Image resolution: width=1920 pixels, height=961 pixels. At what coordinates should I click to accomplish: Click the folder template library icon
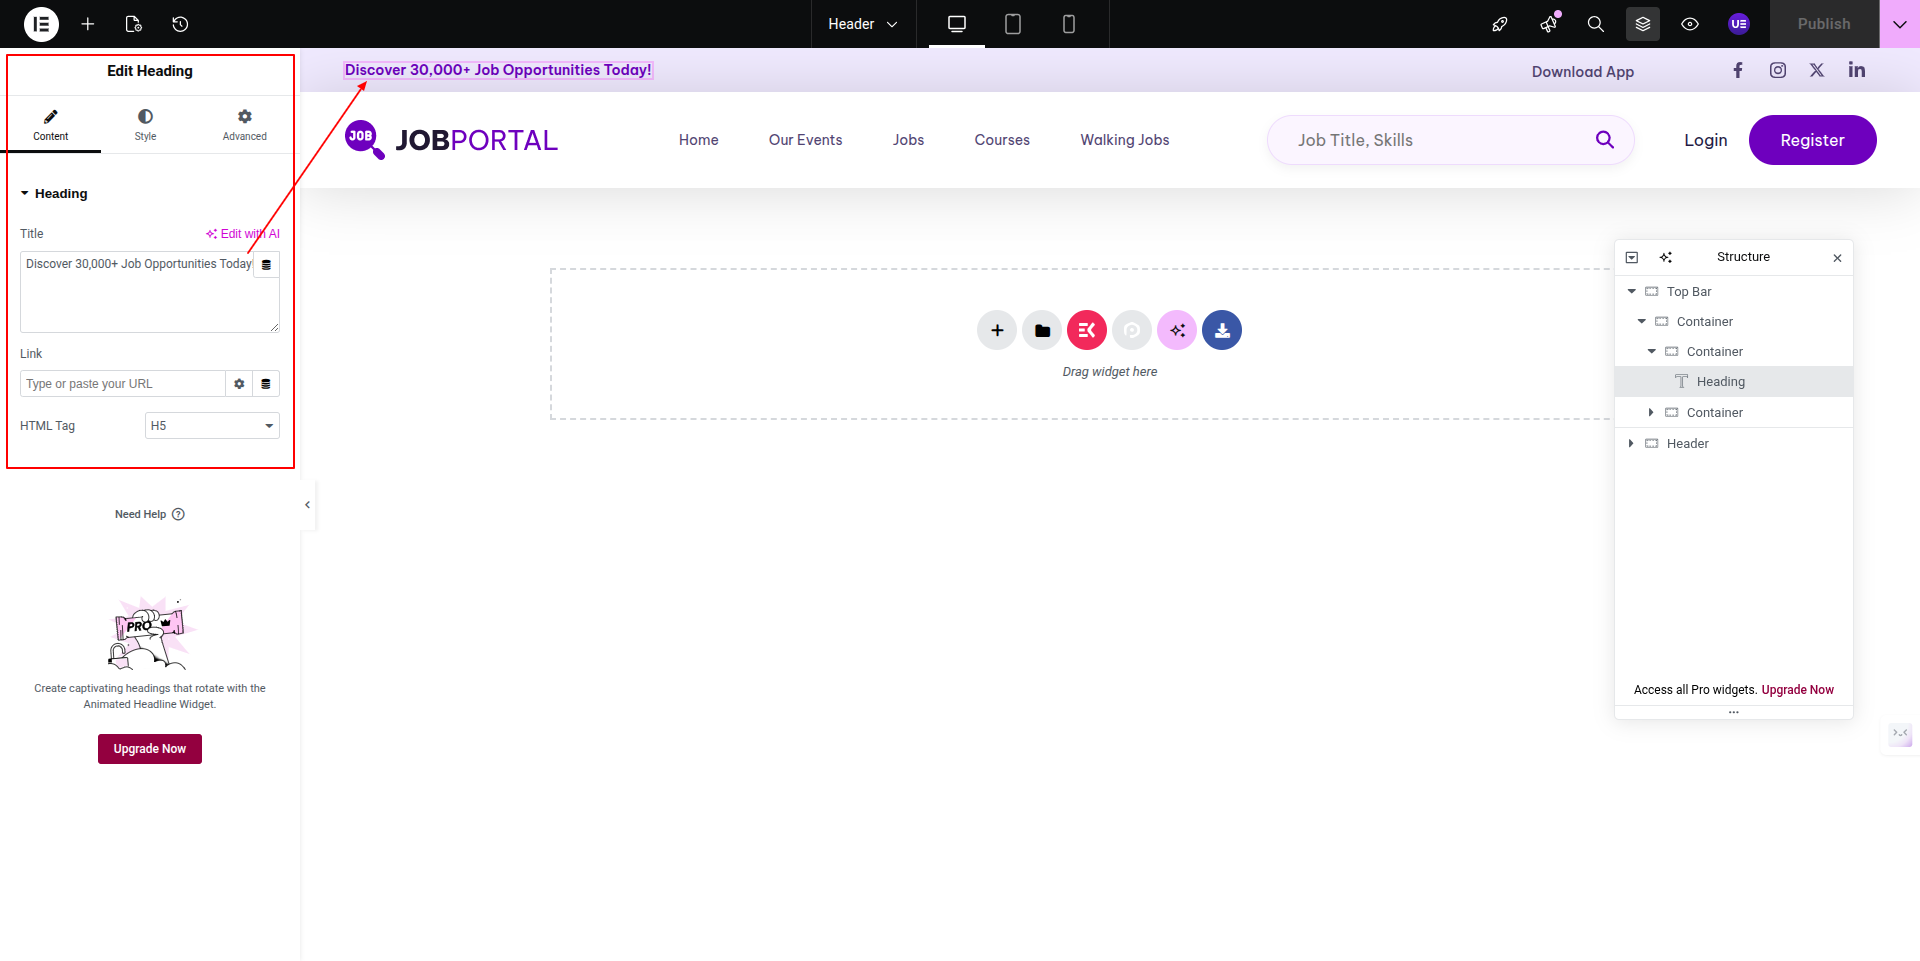[x=1042, y=331]
